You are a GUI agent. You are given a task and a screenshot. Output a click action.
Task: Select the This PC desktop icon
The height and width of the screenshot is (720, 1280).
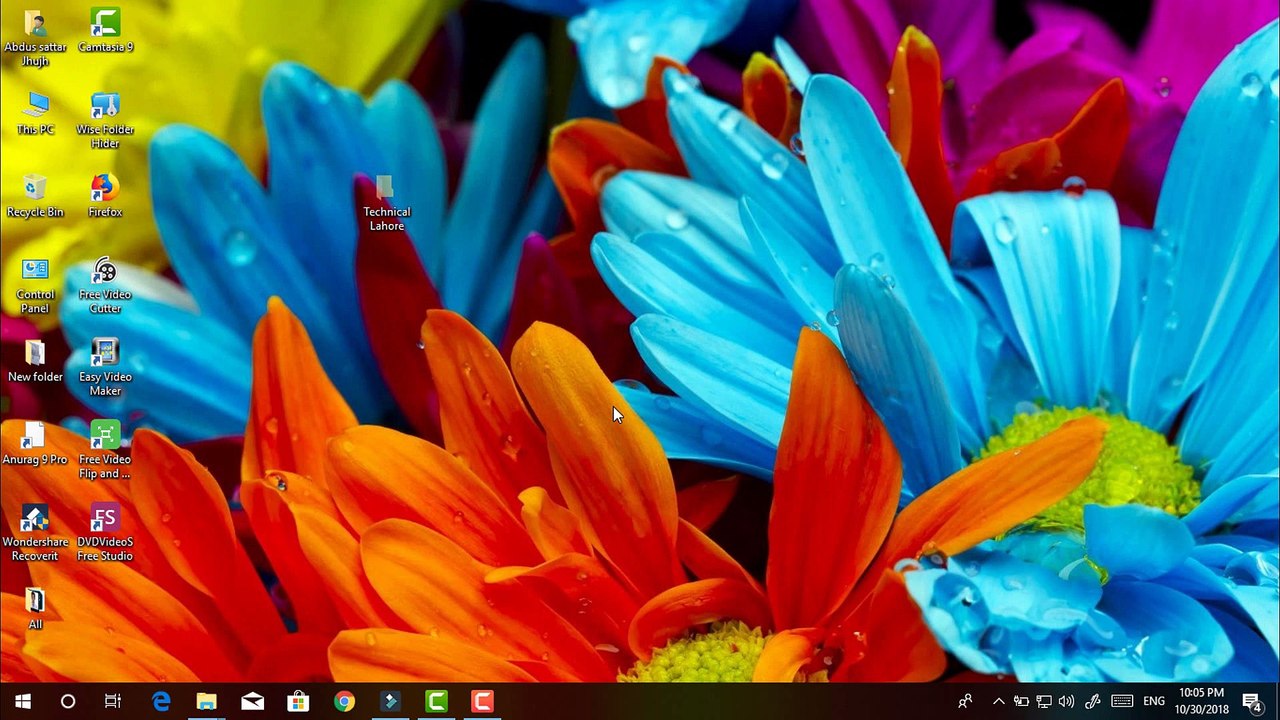[35, 113]
